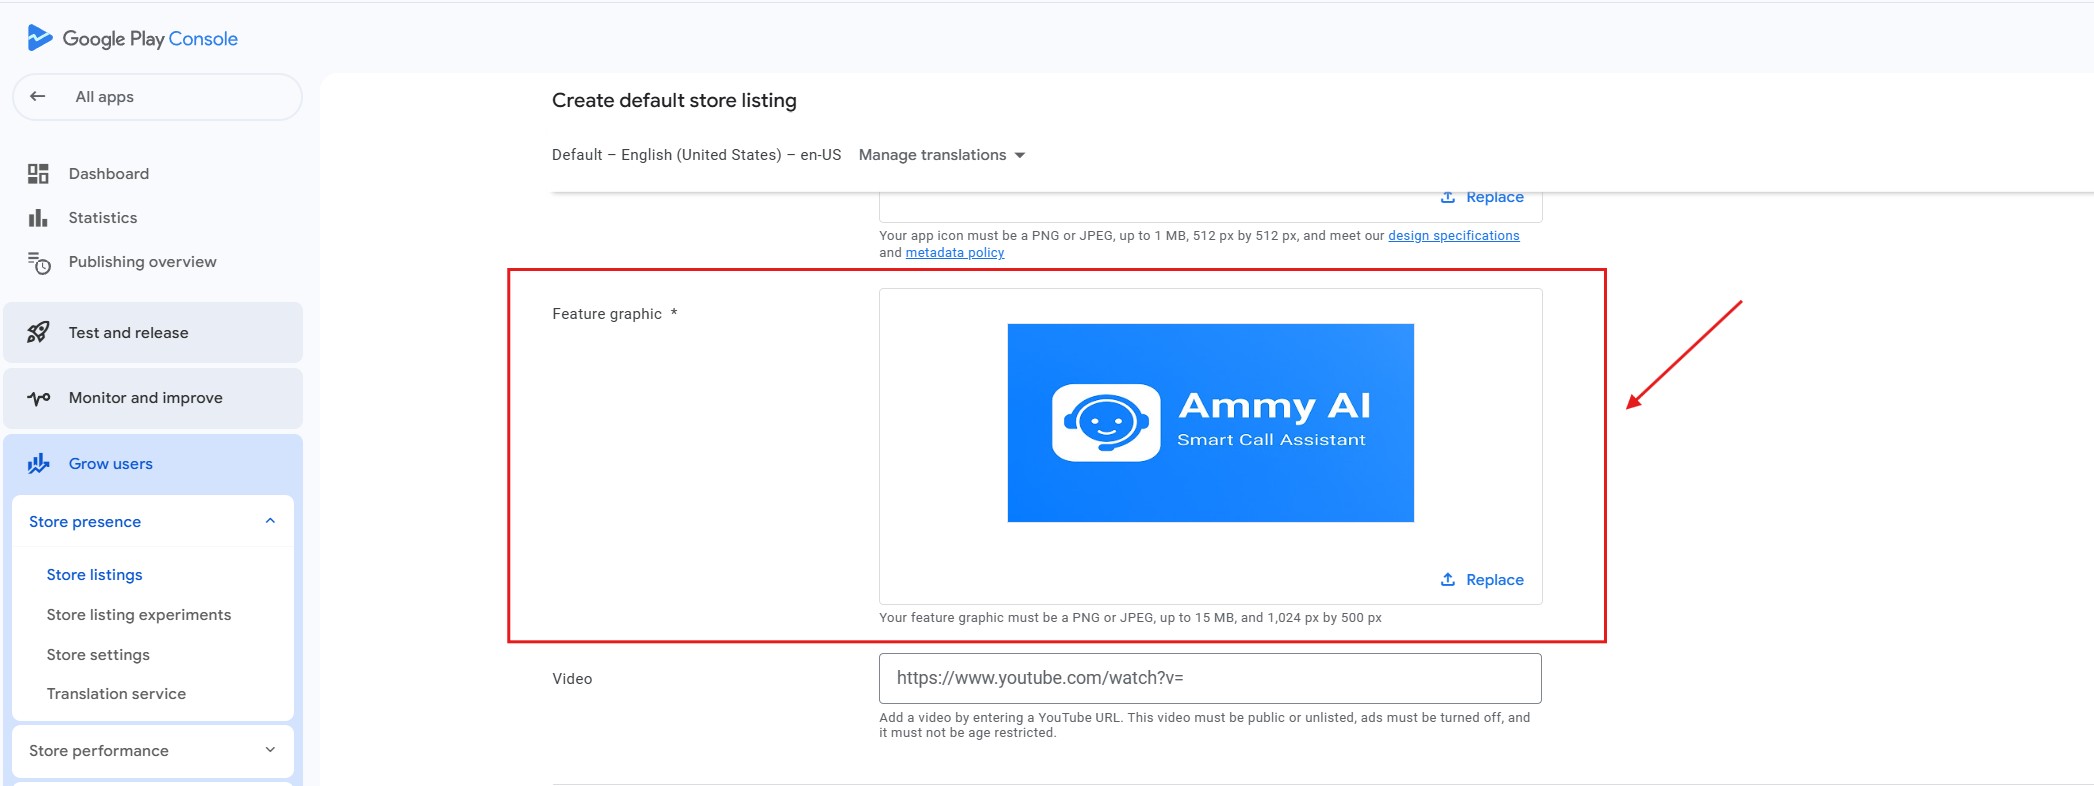2094x786 pixels.
Task: Click the upload icon beside feature graphic Replace
Action: 1447,580
